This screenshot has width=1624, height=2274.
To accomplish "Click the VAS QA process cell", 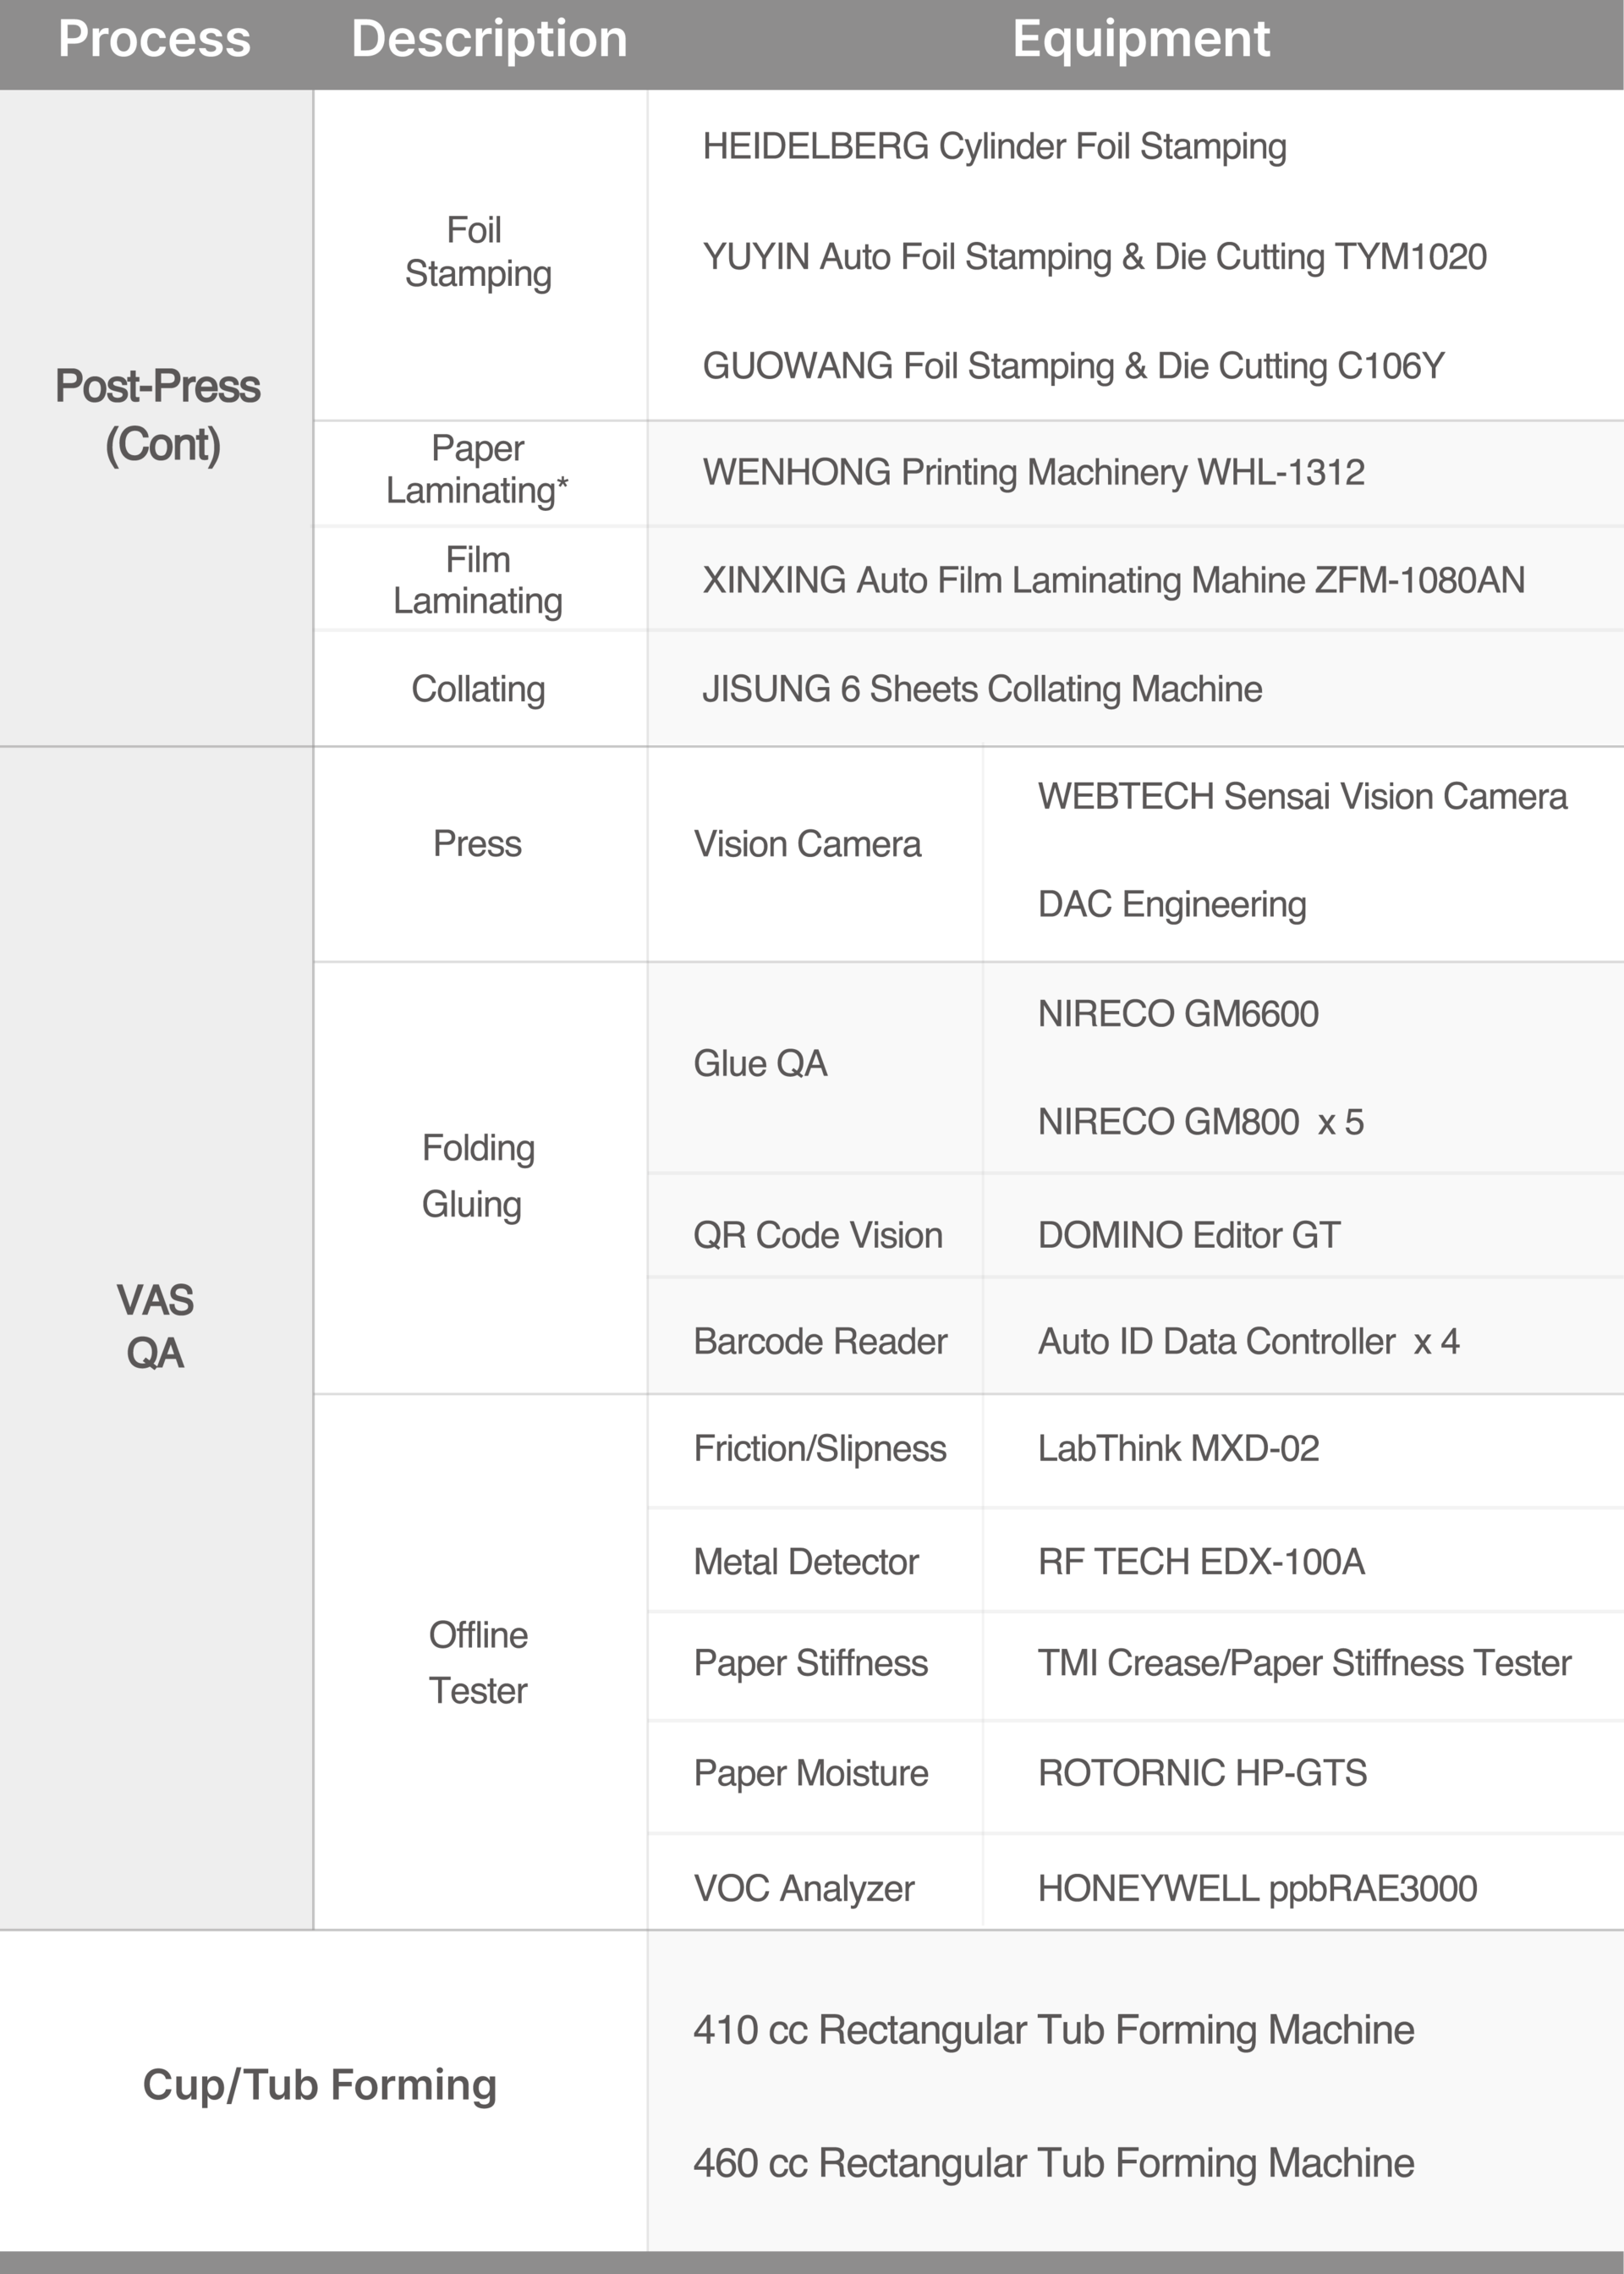I will click(x=155, y=1327).
